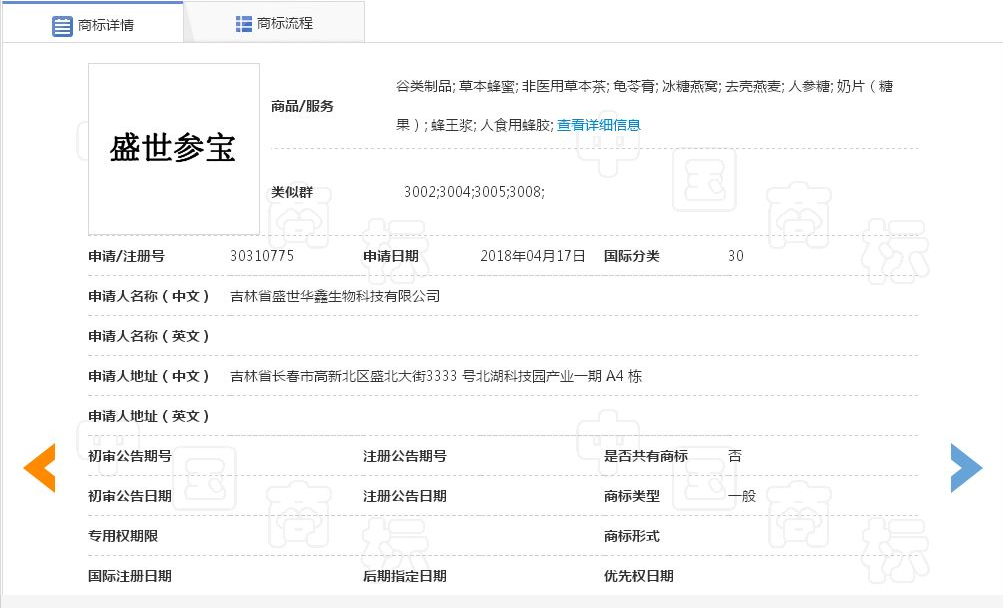
Task: Click the list icon on 商标流程 tab
Action: (243, 23)
